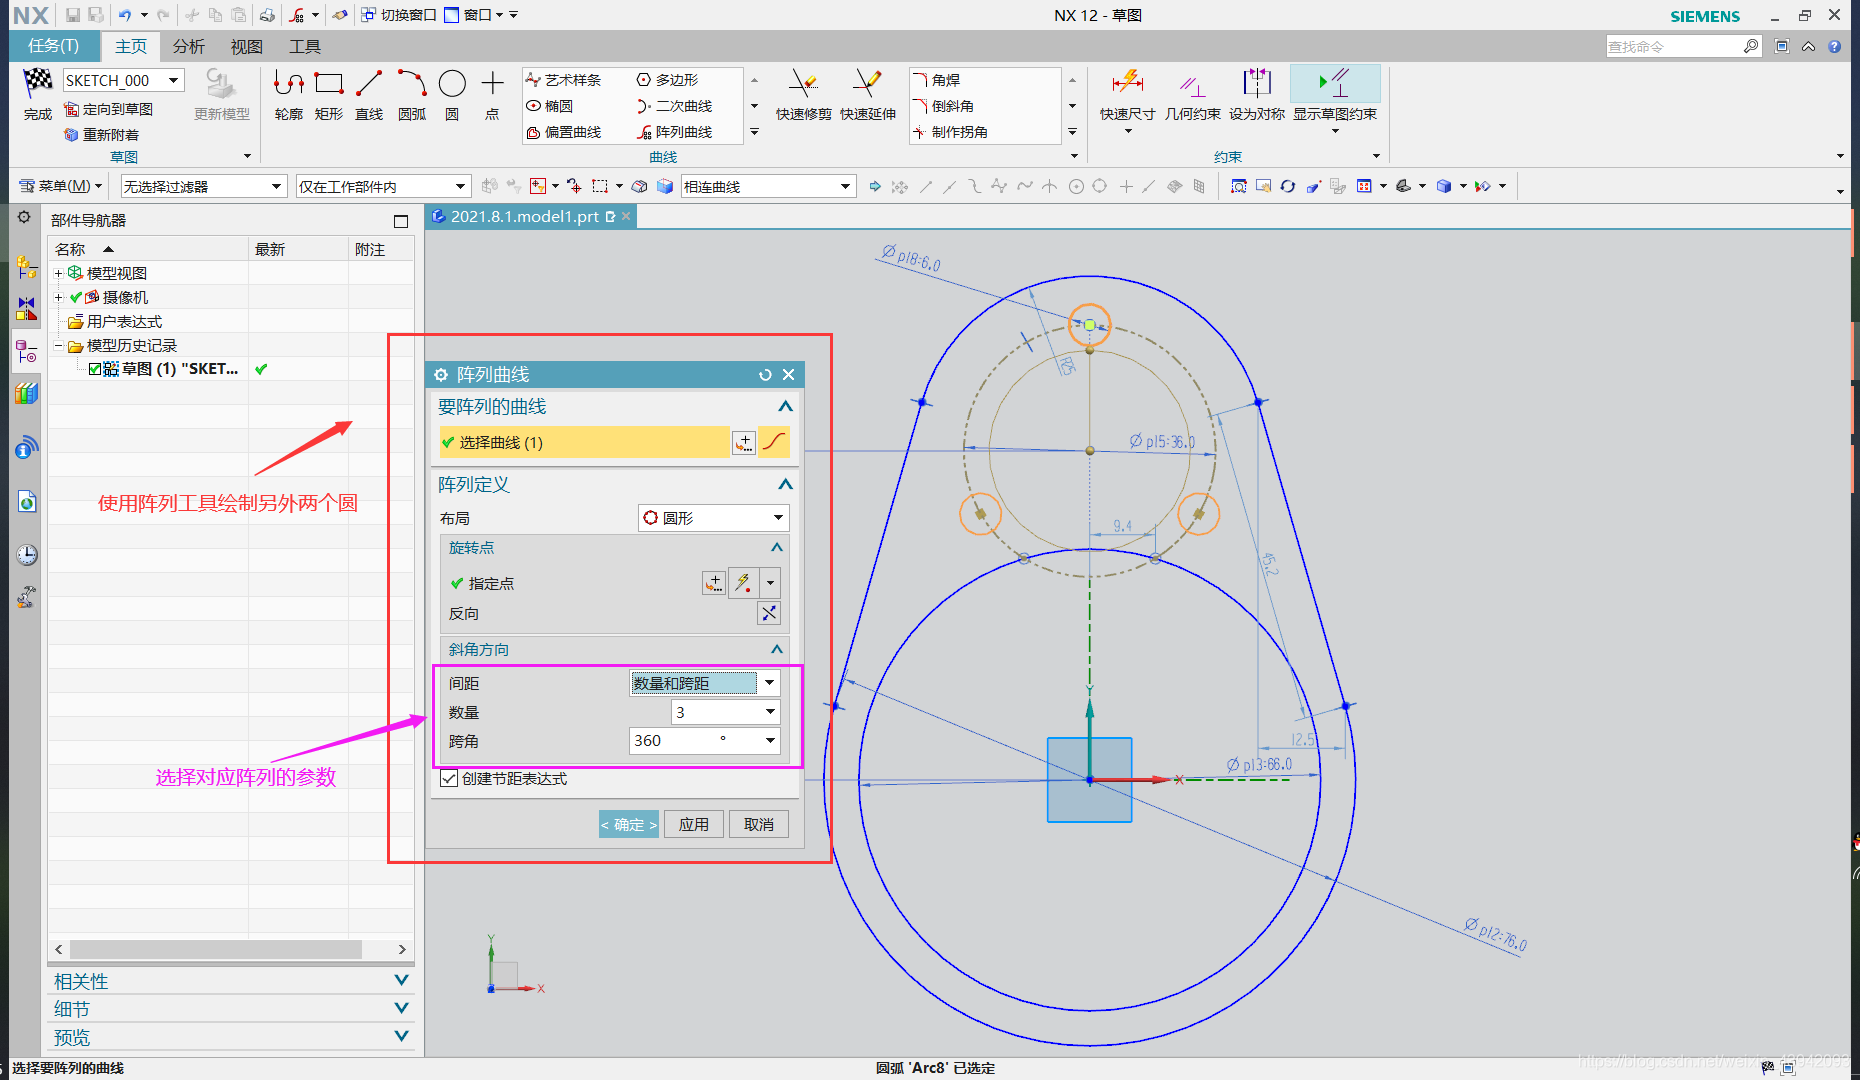The width and height of the screenshot is (1860, 1080).
Task: Open the Count (数量) dropdown arrow
Action: (x=770, y=712)
